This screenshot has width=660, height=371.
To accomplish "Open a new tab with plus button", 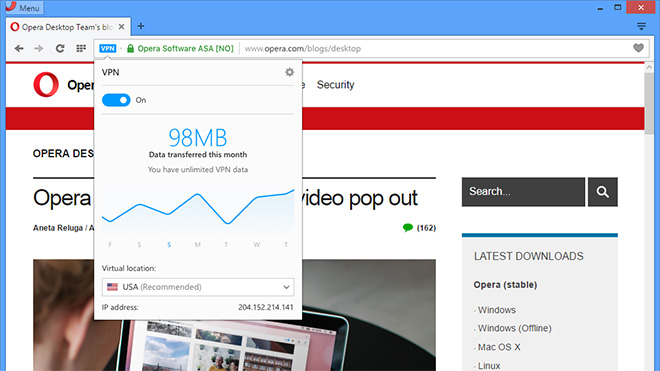I will 141,26.
